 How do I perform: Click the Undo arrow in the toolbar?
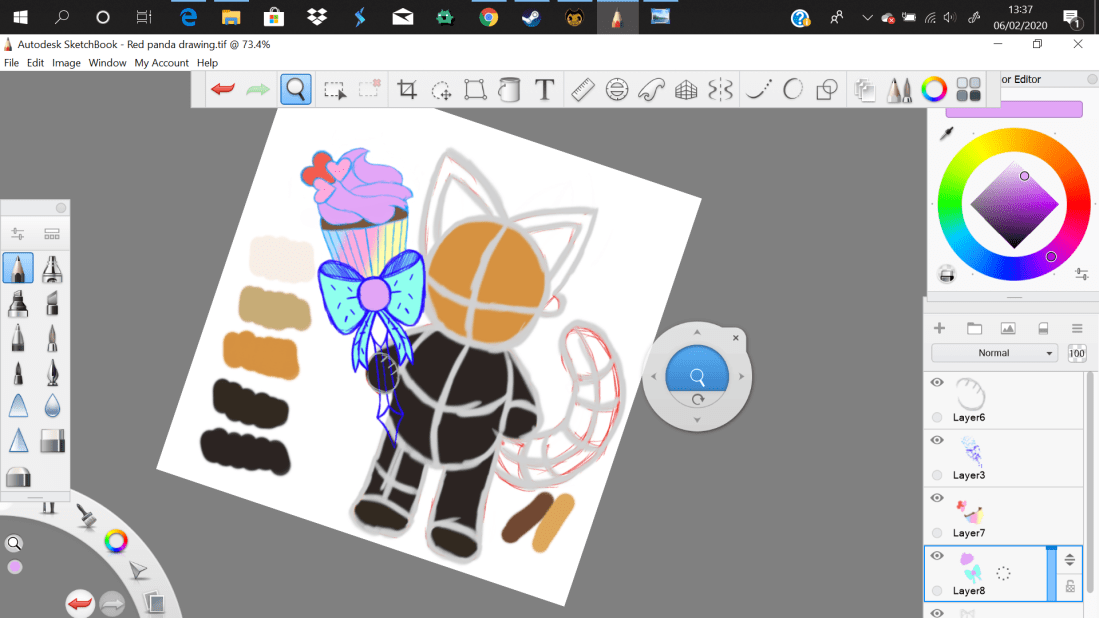(x=221, y=89)
